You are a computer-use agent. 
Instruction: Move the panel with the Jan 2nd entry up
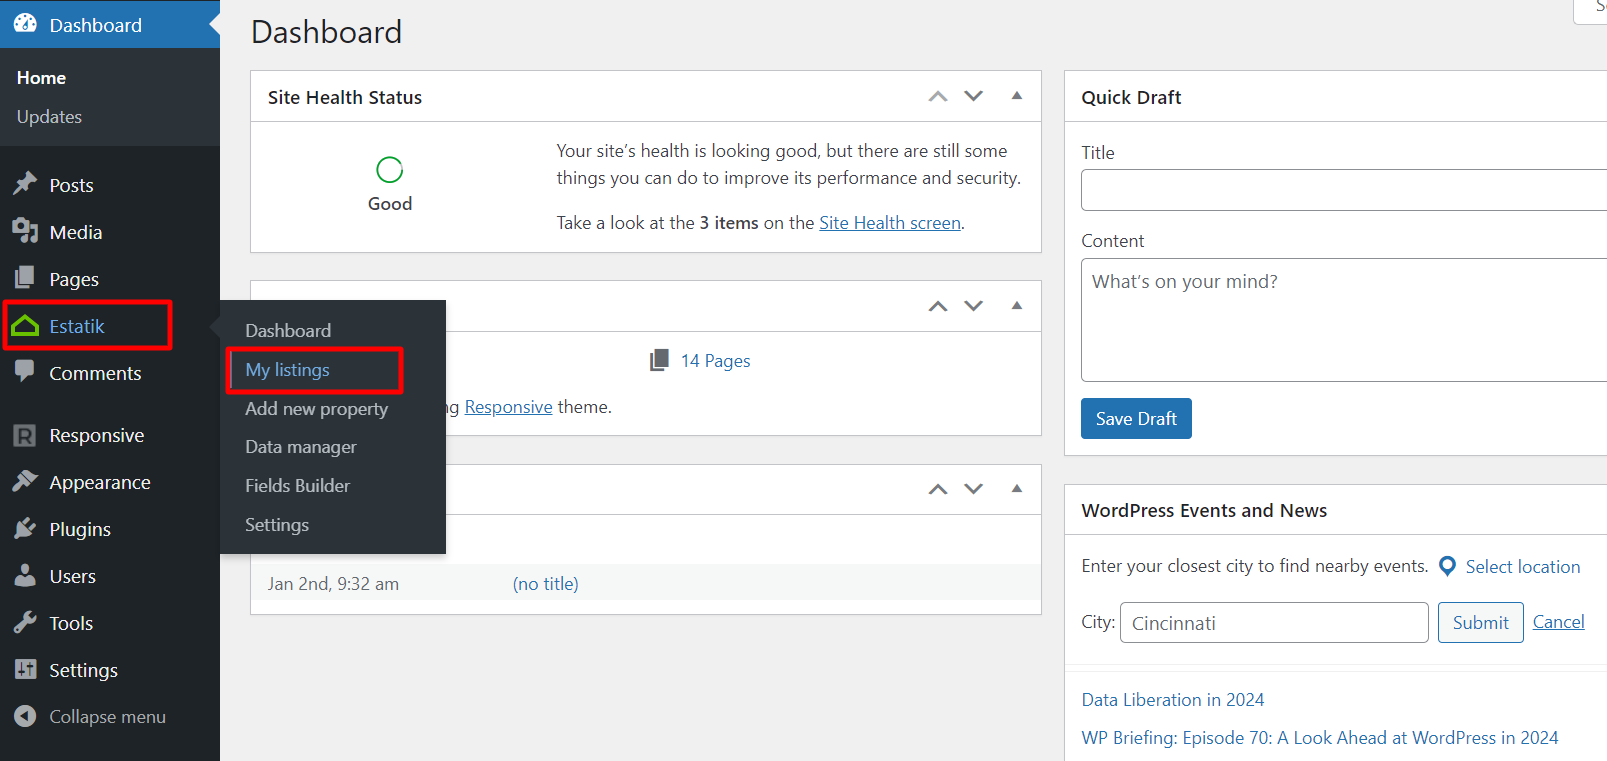pos(938,489)
